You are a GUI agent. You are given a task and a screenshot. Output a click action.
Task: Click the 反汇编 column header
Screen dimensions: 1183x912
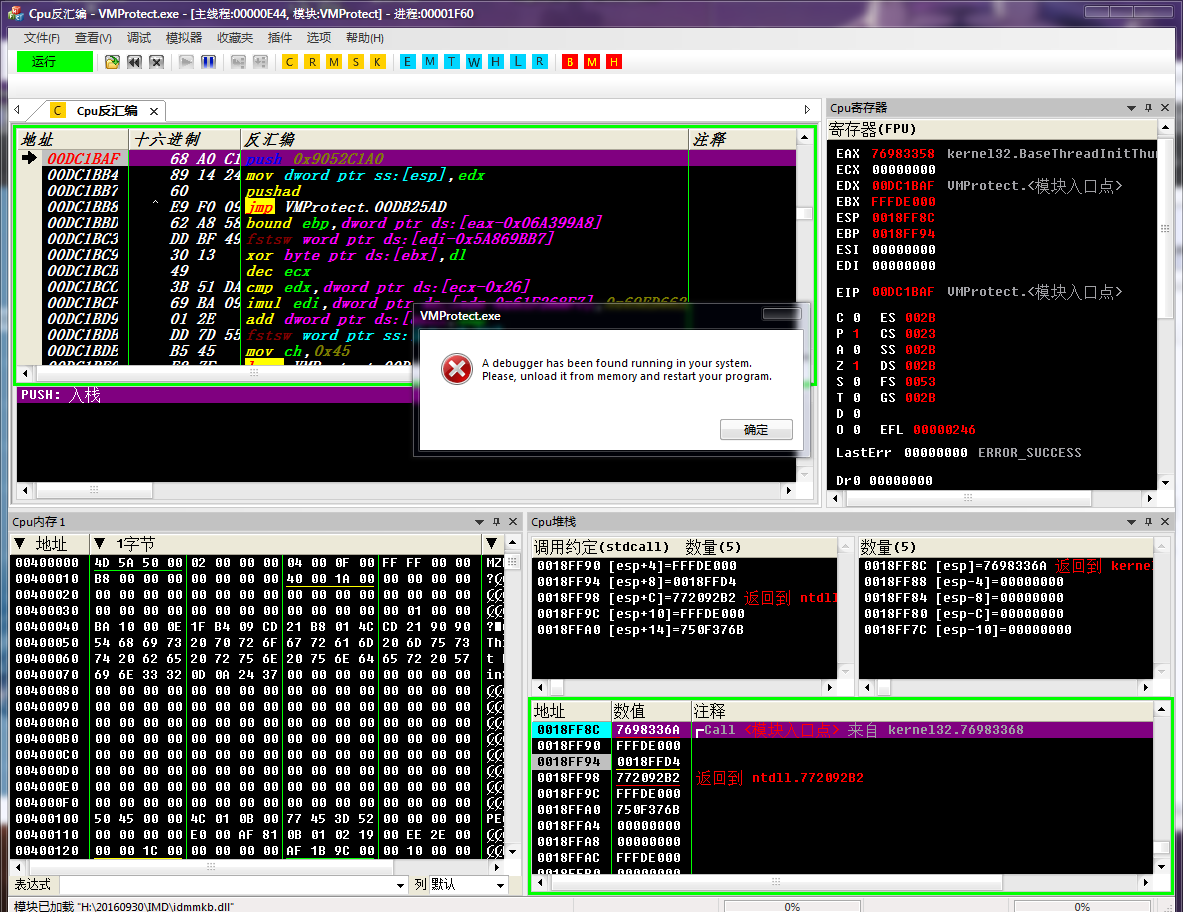click(x=464, y=140)
